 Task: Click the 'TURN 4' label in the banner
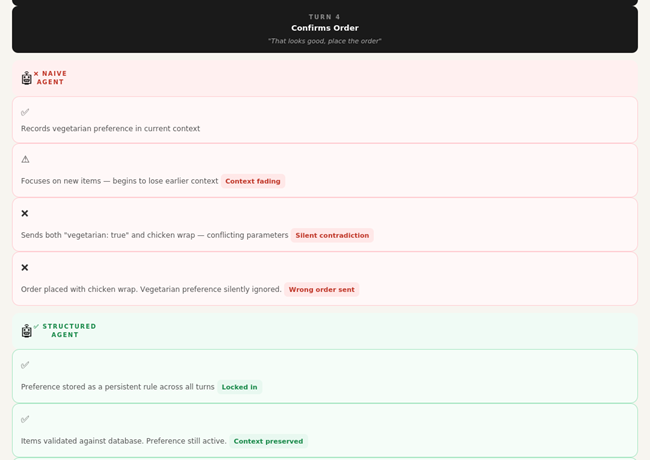(x=324, y=17)
